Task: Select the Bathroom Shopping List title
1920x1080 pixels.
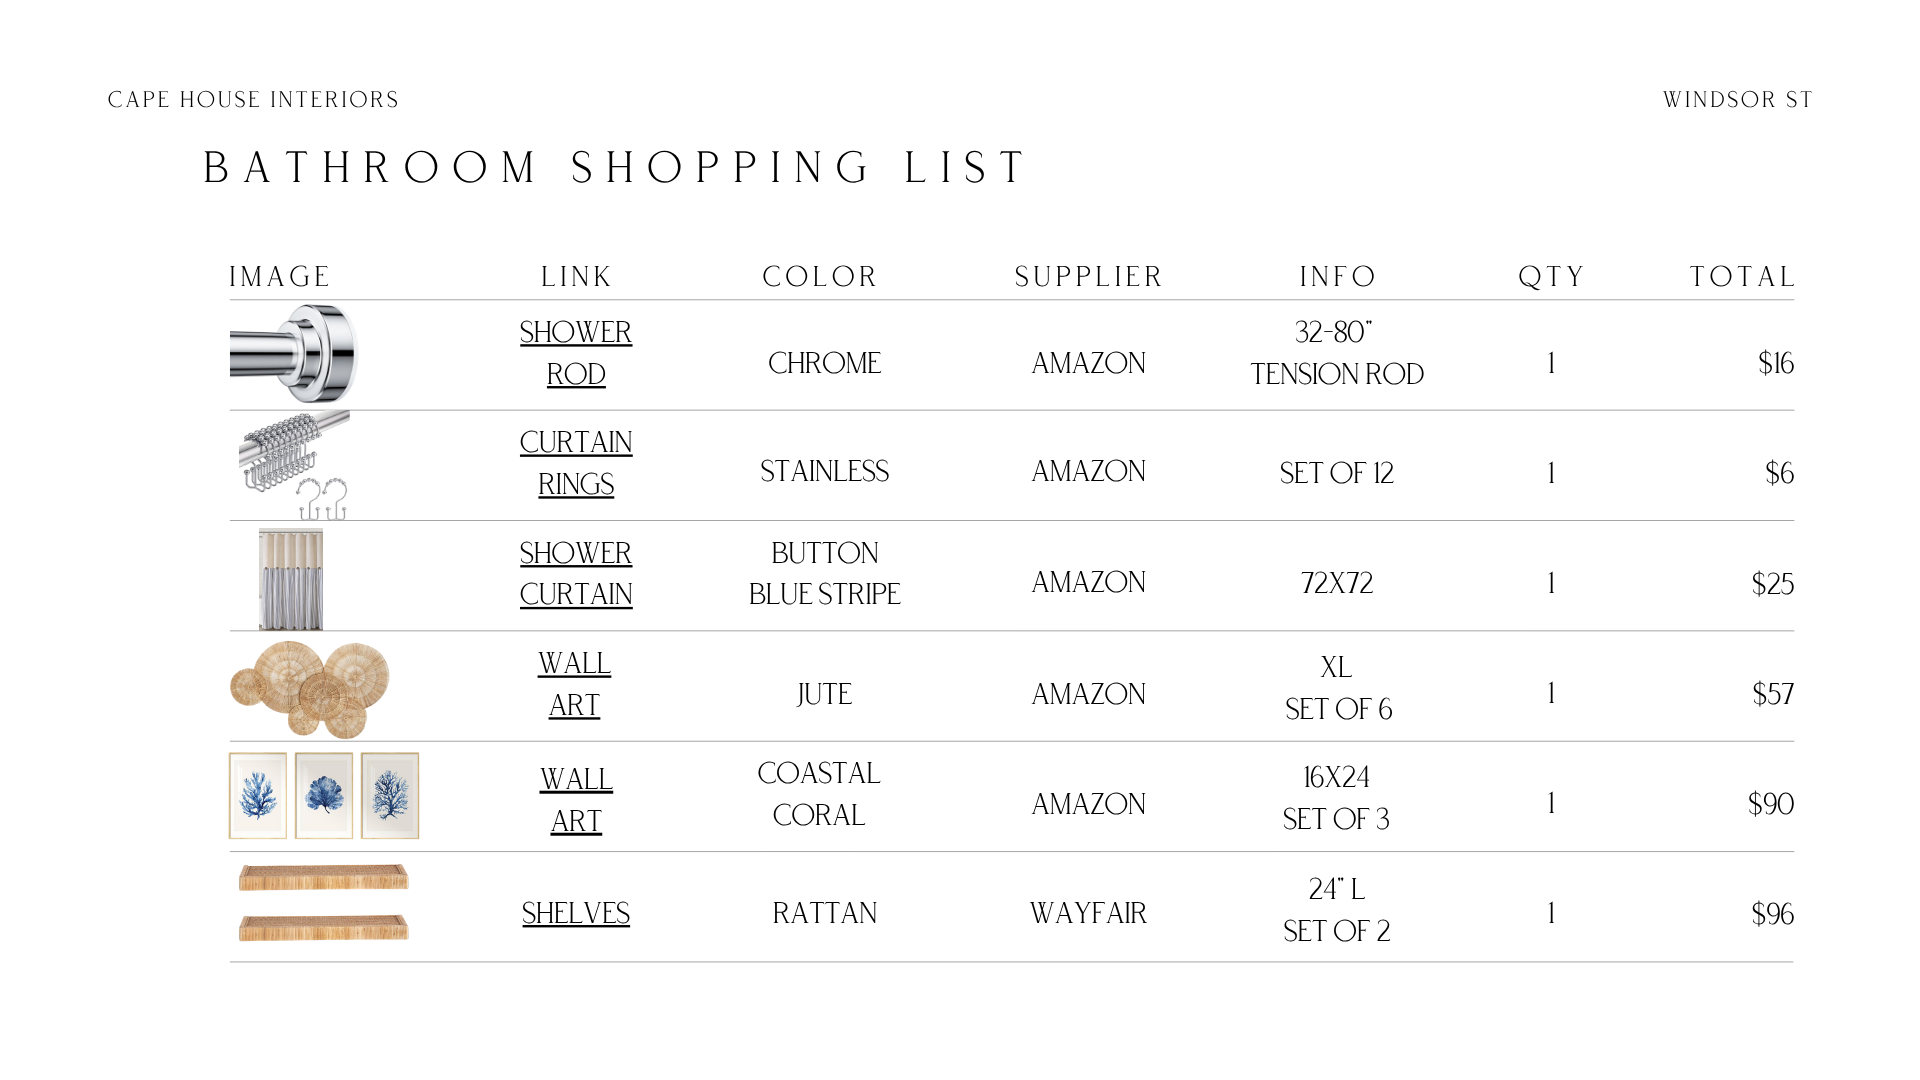Action: coord(614,168)
